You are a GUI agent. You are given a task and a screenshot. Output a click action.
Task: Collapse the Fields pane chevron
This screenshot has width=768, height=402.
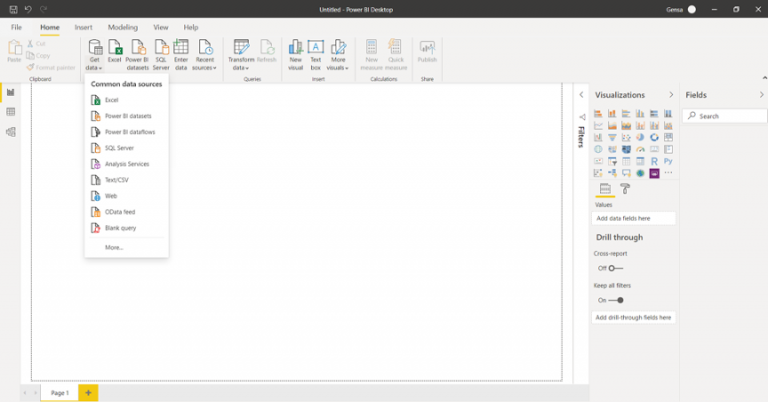pyautogui.click(x=761, y=95)
